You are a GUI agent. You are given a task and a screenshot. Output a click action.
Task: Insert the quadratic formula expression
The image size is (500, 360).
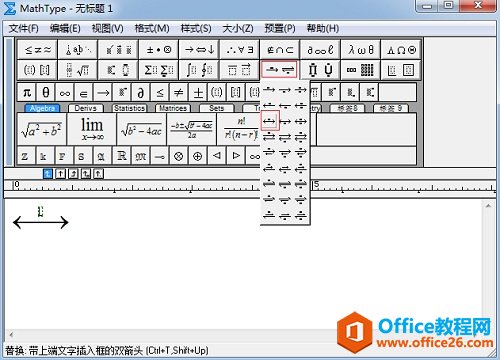[192, 129]
